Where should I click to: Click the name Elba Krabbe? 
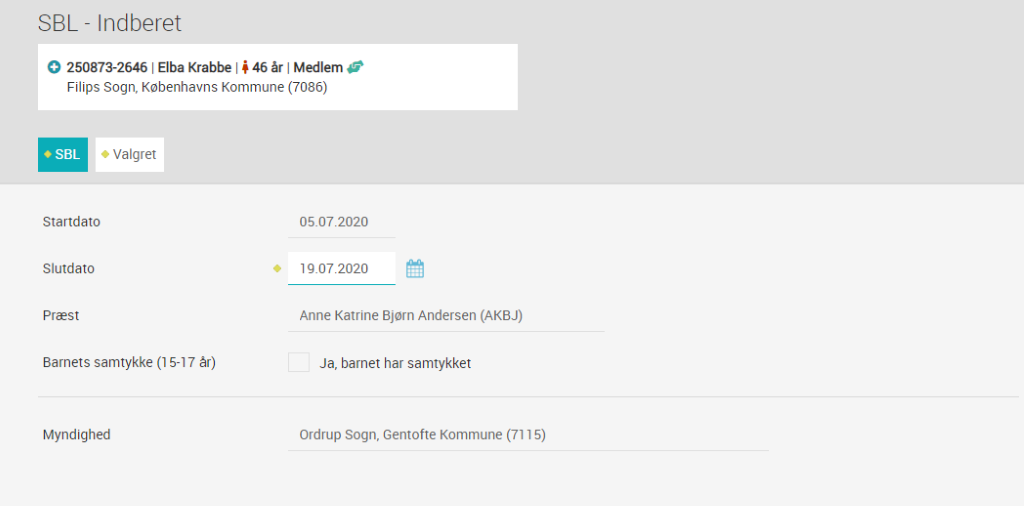[195, 67]
